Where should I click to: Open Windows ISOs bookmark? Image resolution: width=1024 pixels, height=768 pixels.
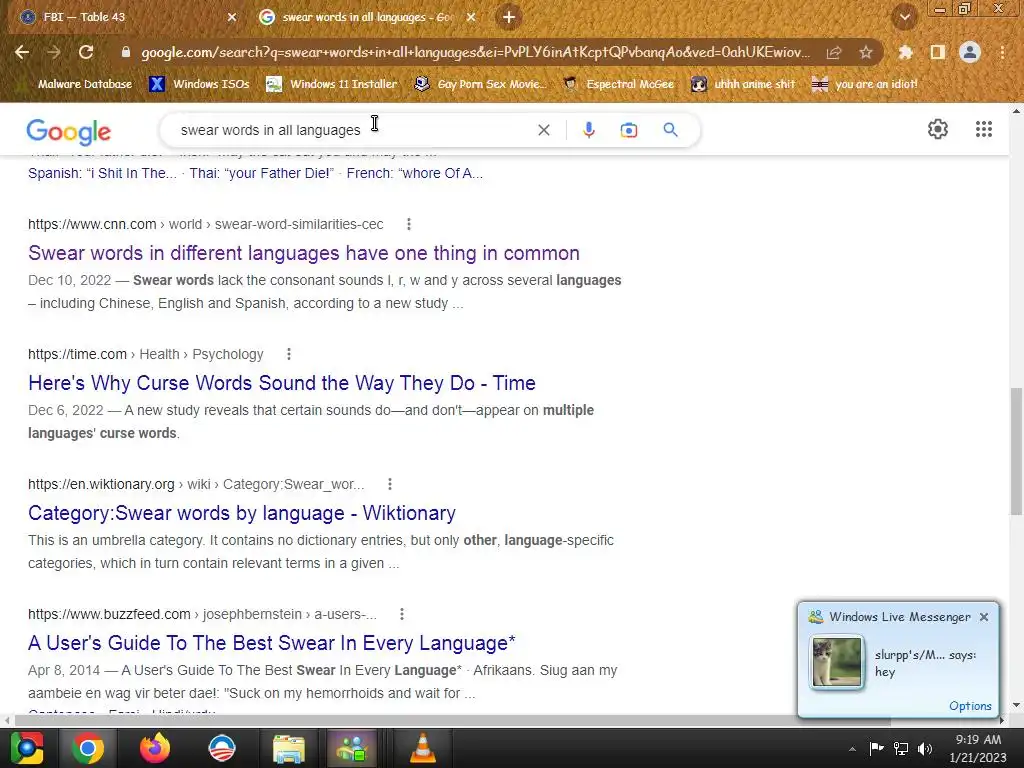tap(199, 84)
